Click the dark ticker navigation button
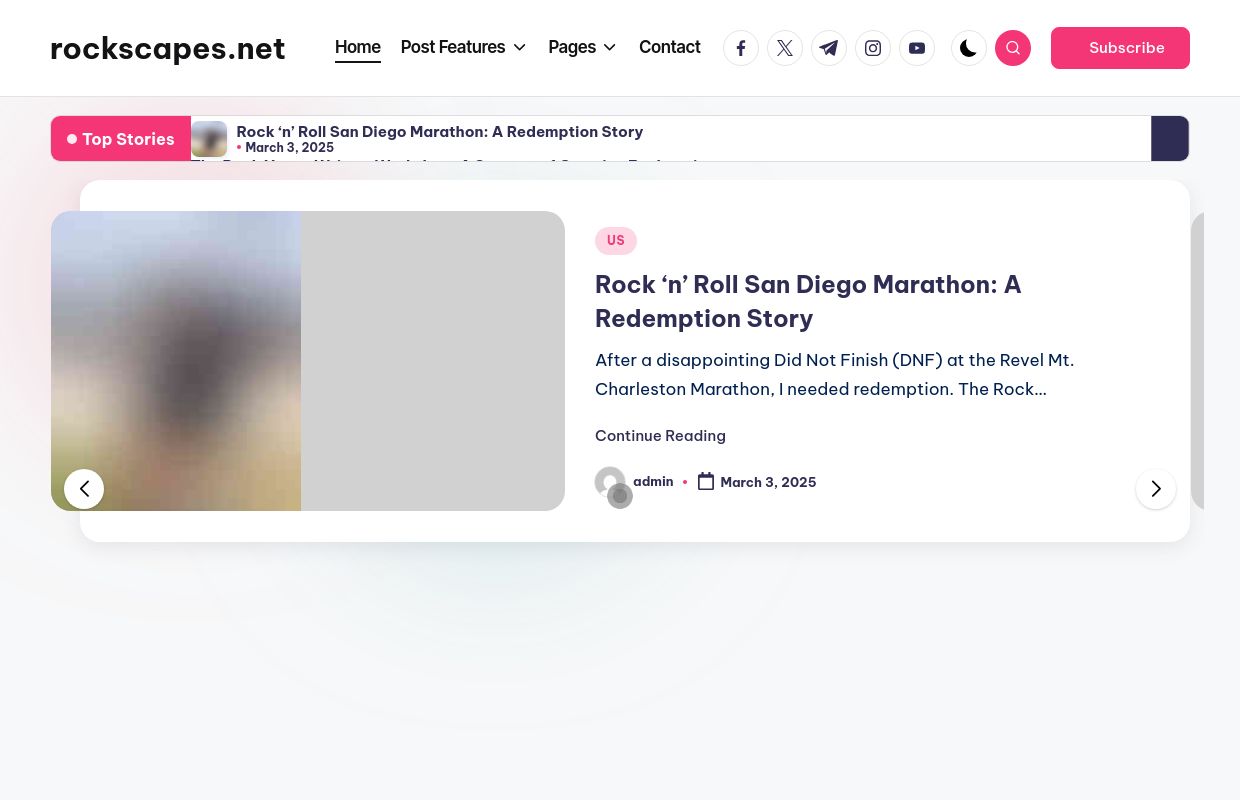This screenshot has height=800, width=1240. 1170,139
